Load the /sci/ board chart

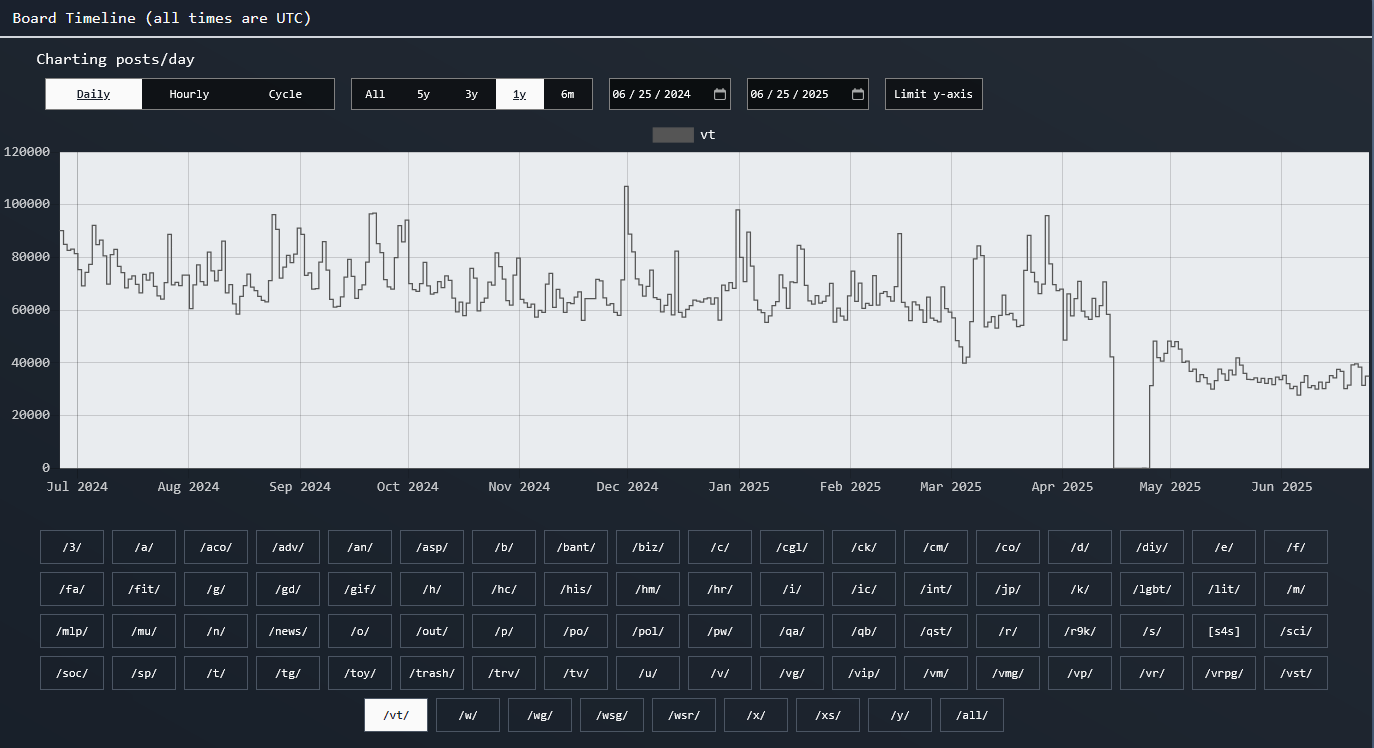point(1296,631)
